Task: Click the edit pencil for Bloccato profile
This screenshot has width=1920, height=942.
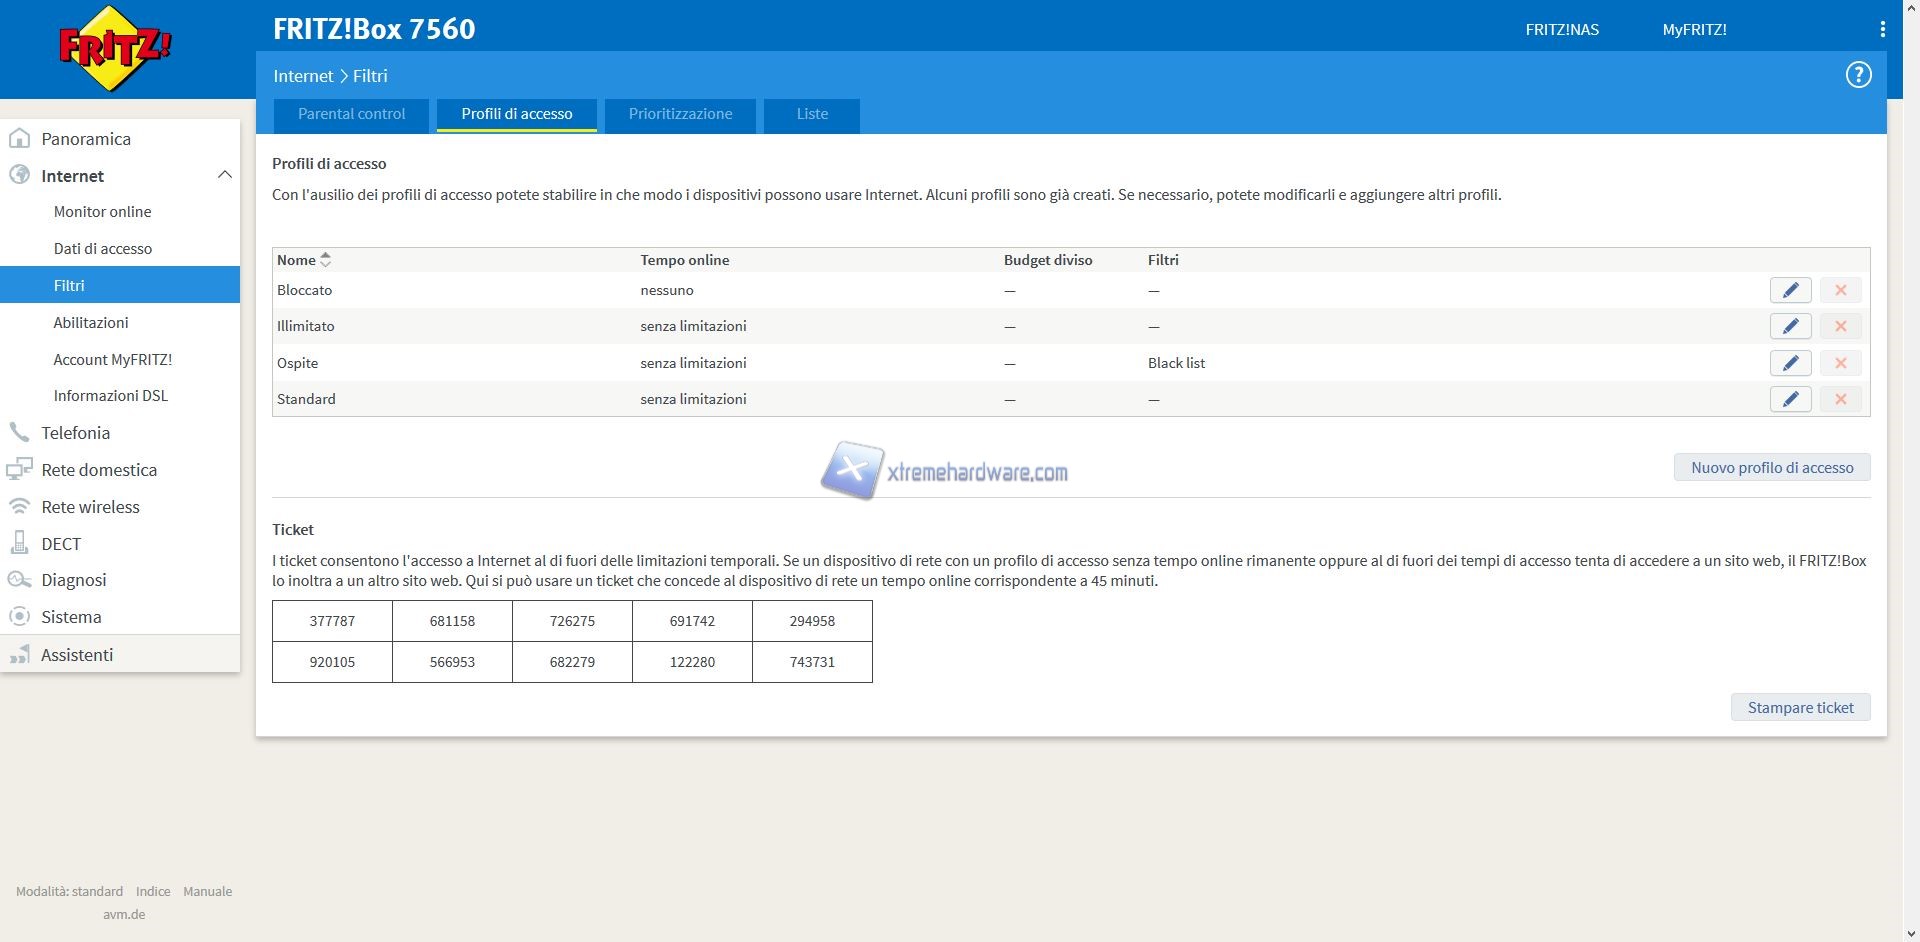Action: pos(1790,290)
